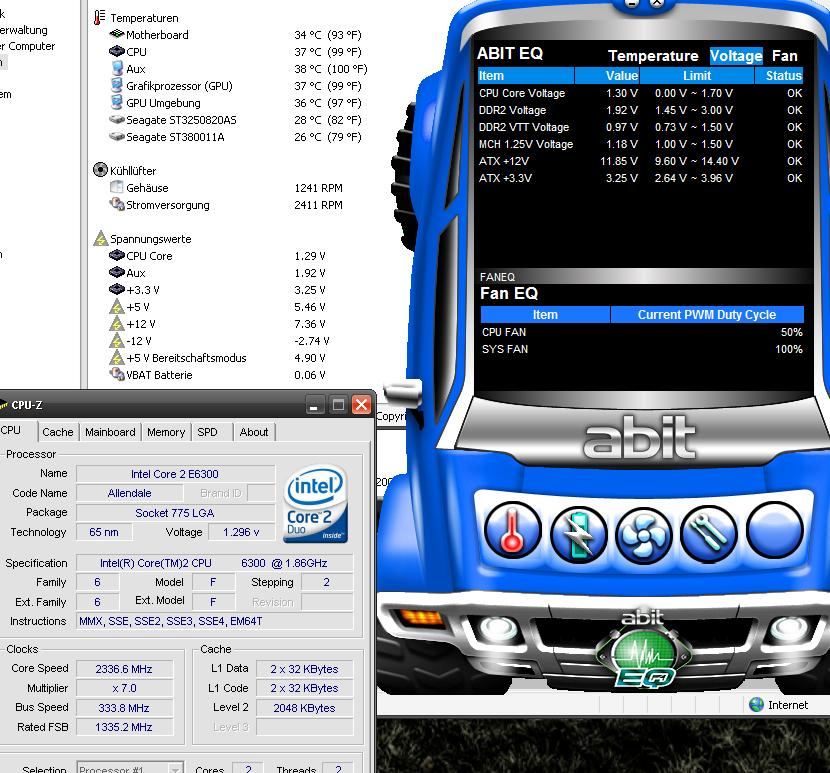Open the fan button in ABIT EQ

(x=644, y=535)
